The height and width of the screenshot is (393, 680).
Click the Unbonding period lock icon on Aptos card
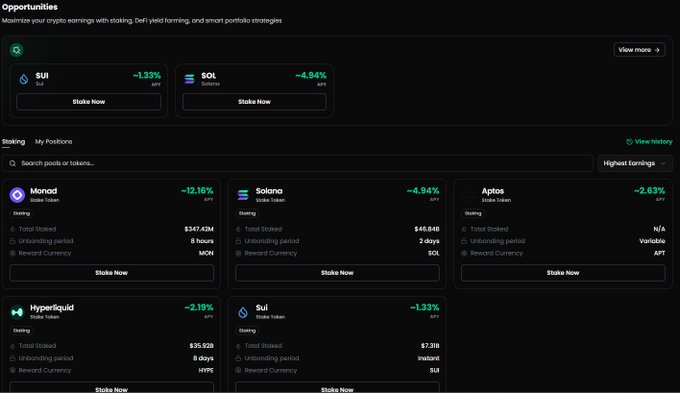[x=464, y=241]
